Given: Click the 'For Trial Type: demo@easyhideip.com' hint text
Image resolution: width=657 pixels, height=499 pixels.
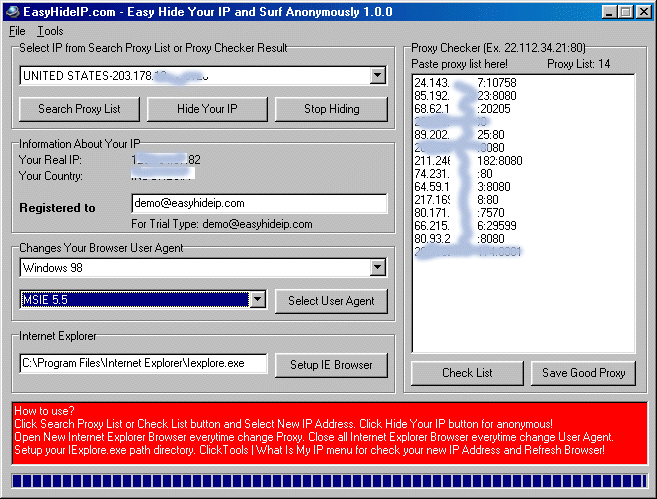Looking at the screenshot, I should click(x=222, y=224).
